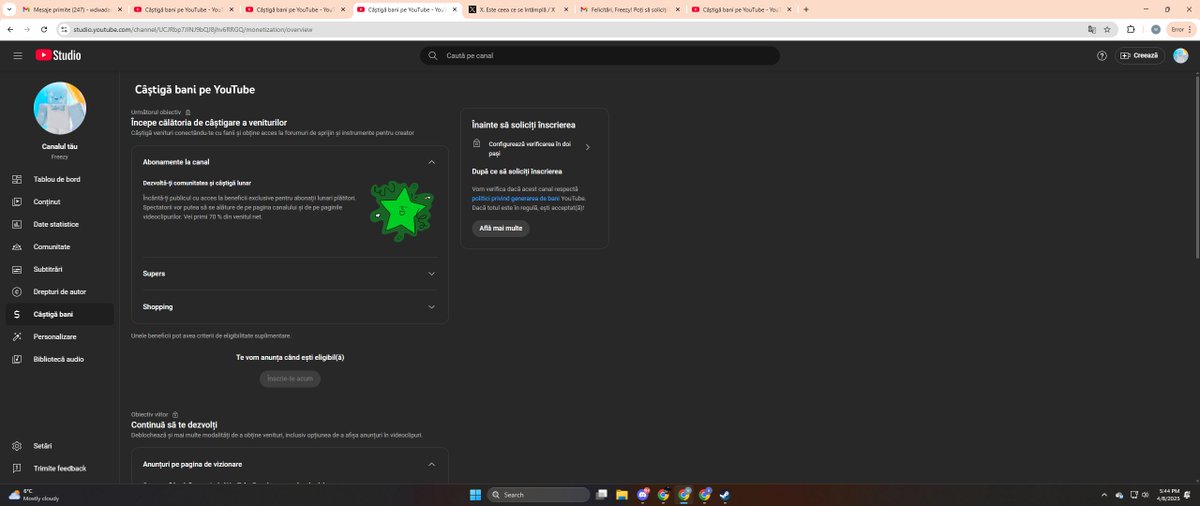Focus the Caută pe canal search field
The width and height of the screenshot is (1200, 506).
600,56
